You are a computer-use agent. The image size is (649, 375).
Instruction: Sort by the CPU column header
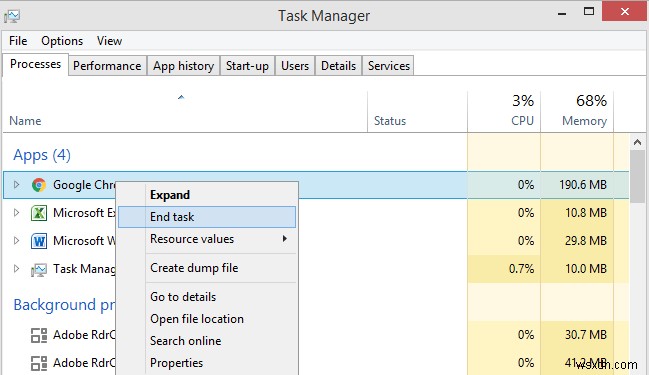504,112
